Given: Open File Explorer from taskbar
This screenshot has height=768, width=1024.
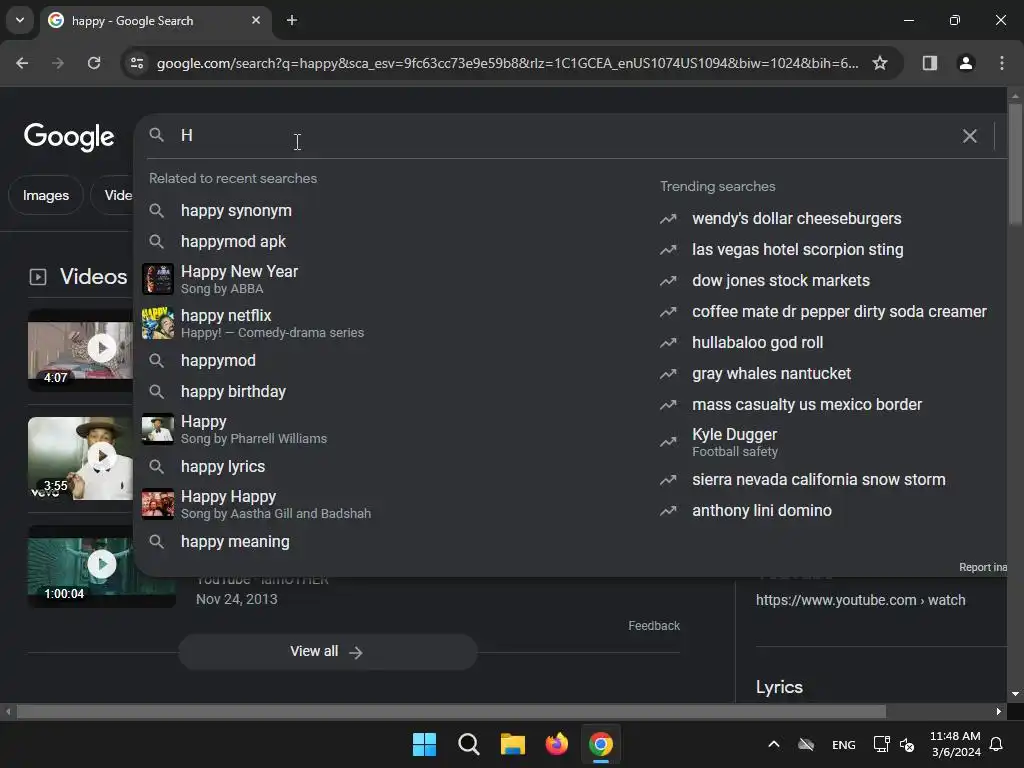Looking at the screenshot, I should [513, 744].
